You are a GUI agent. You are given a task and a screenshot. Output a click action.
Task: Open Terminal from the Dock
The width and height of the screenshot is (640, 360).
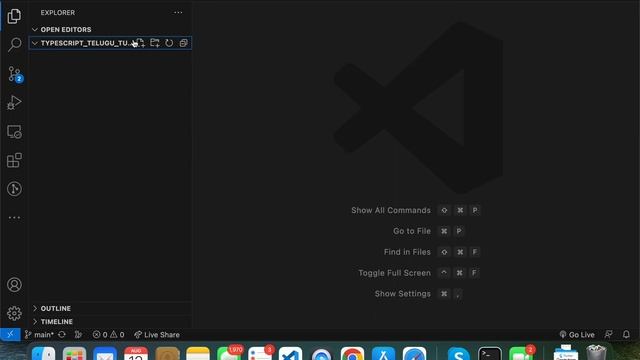(x=490, y=353)
